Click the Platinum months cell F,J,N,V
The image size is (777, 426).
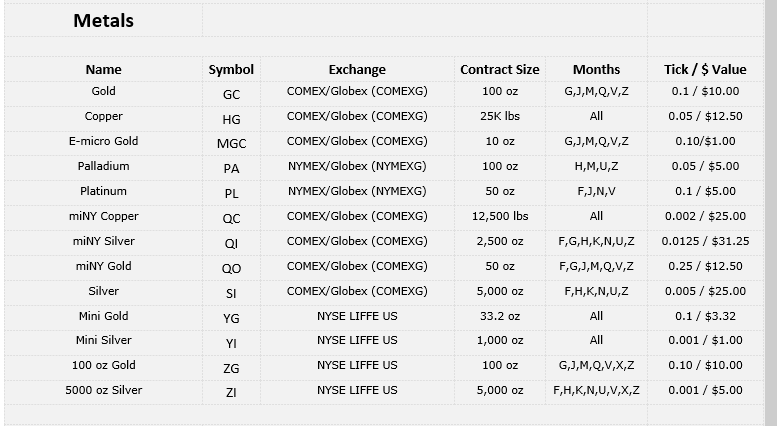[596, 191]
